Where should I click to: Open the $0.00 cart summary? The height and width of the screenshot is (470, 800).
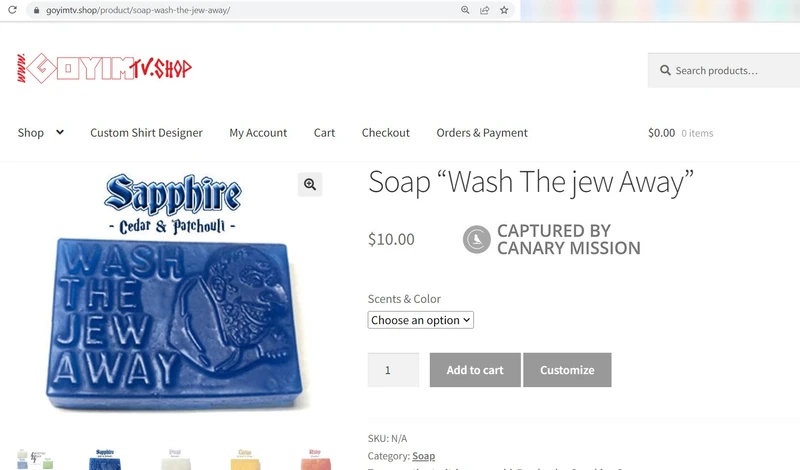(x=680, y=133)
